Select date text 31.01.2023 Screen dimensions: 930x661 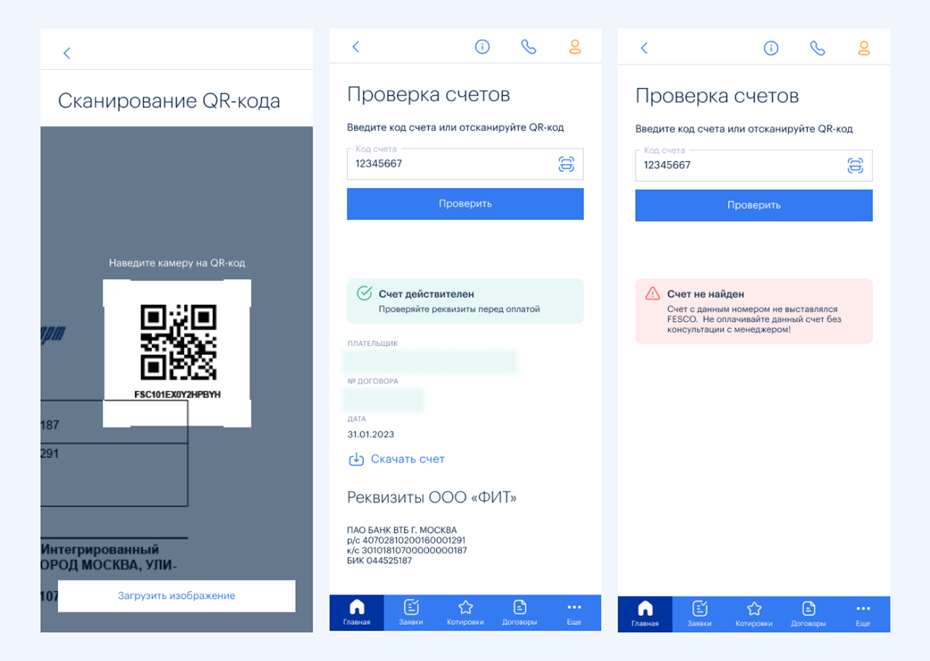371,434
